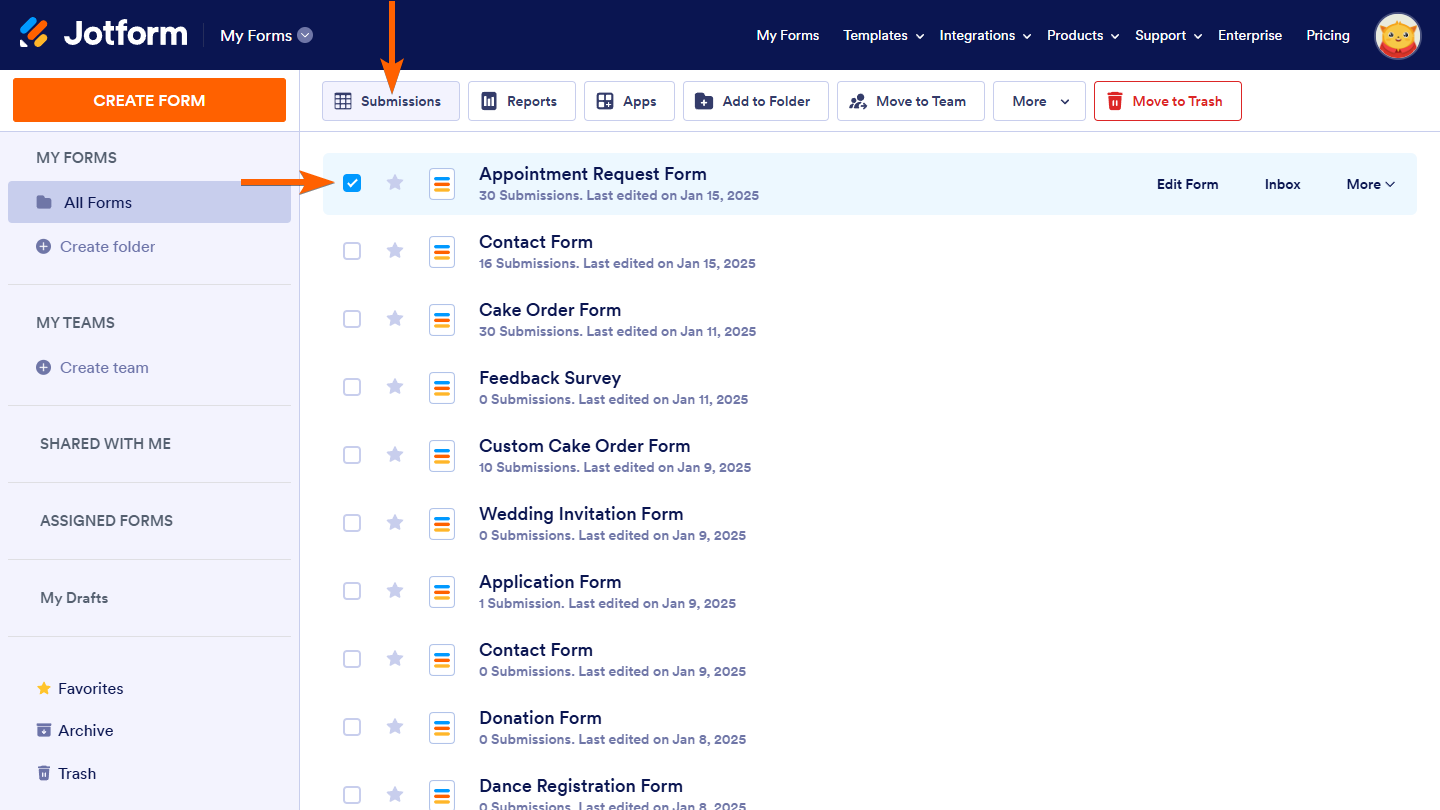The image size is (1440, 810).
Task: Open the Dance Registration Form title
Action: 581,786
